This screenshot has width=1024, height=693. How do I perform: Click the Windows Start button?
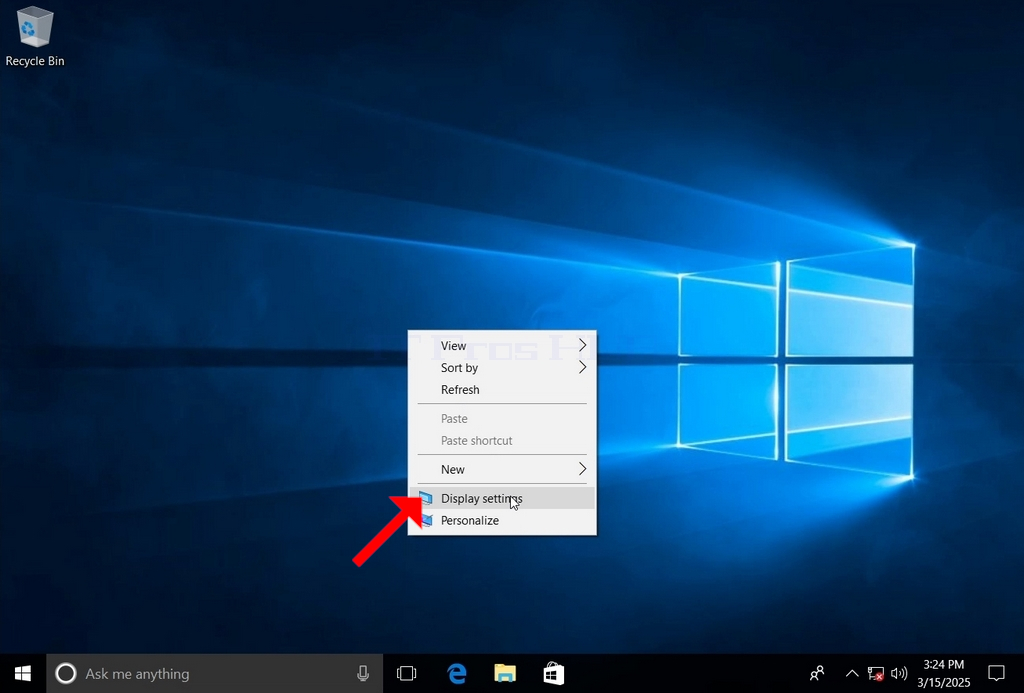click(23, 673)
